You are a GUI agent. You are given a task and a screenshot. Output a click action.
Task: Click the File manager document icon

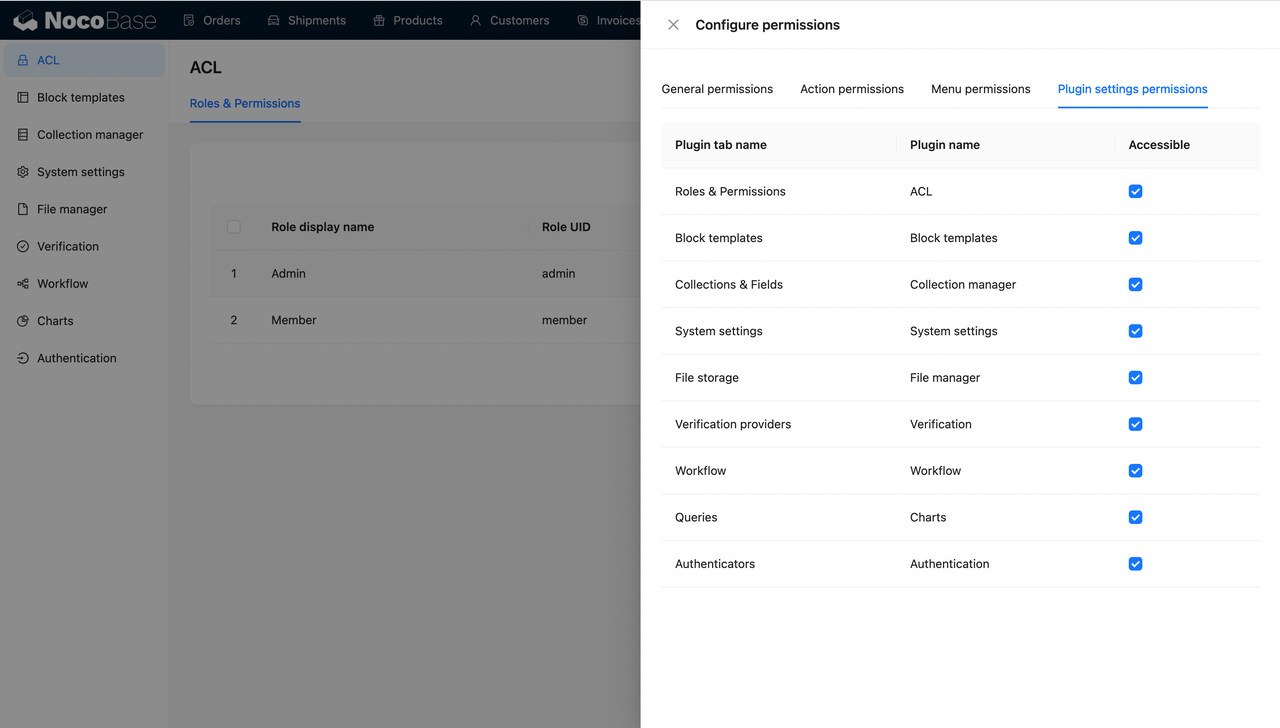[23, 209]
